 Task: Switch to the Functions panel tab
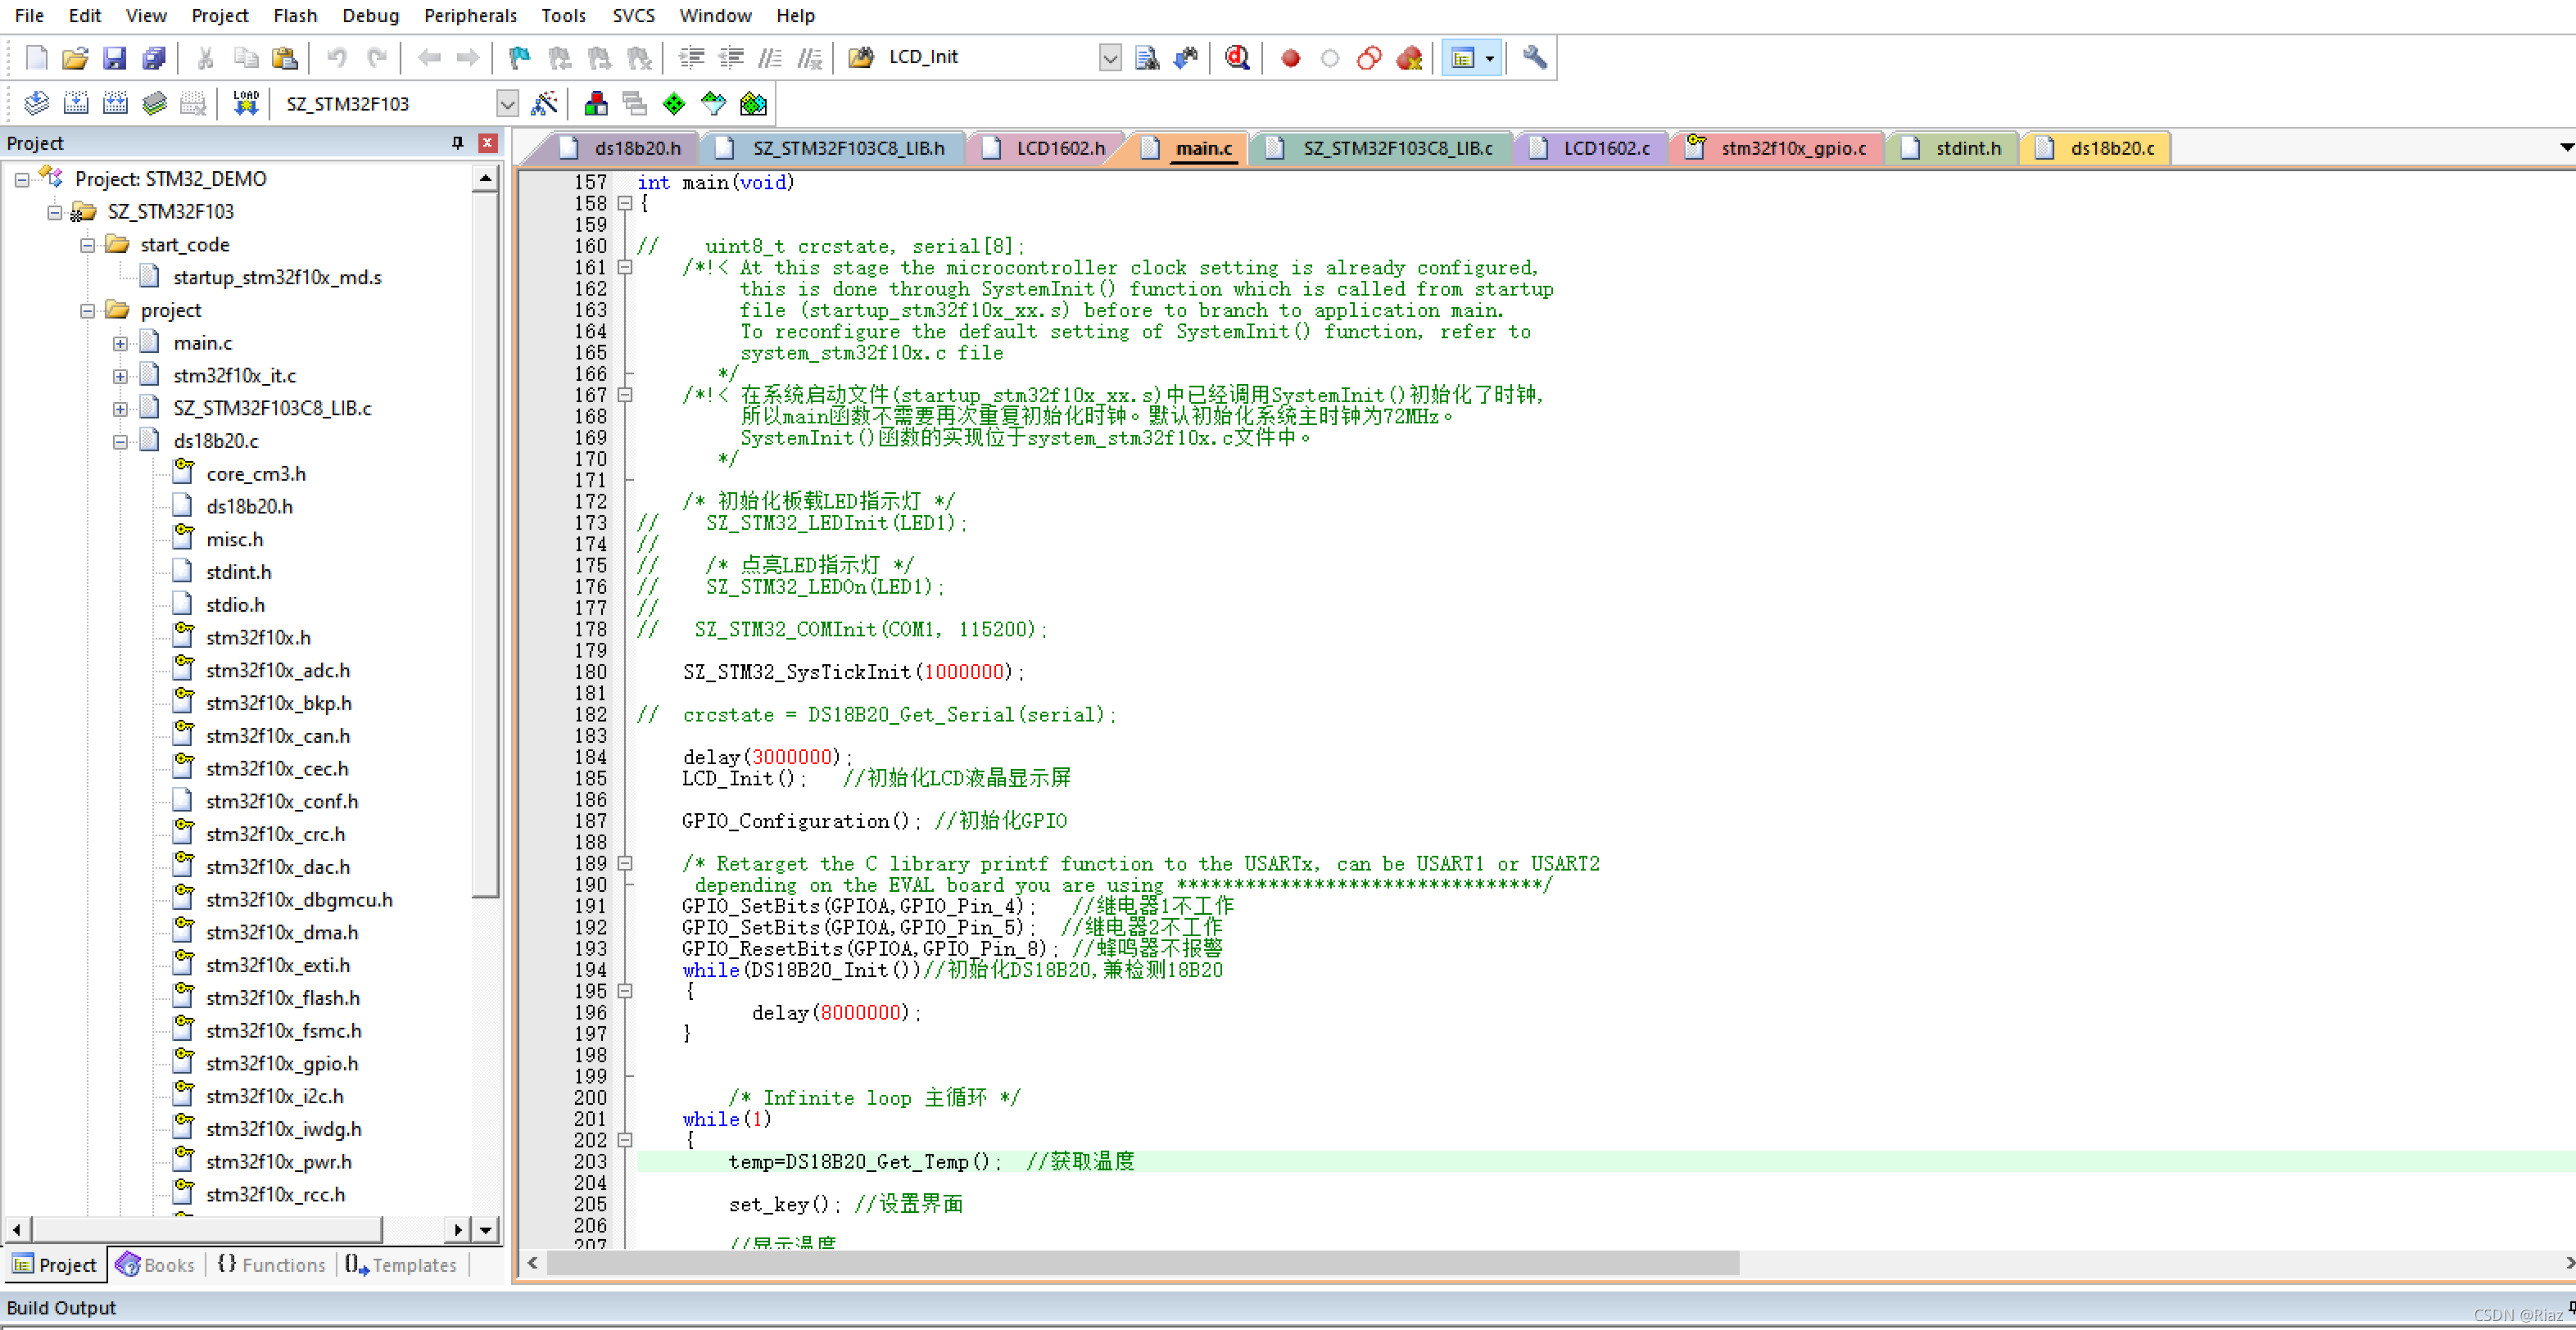pyautogui.click(x=272, y=1265)
